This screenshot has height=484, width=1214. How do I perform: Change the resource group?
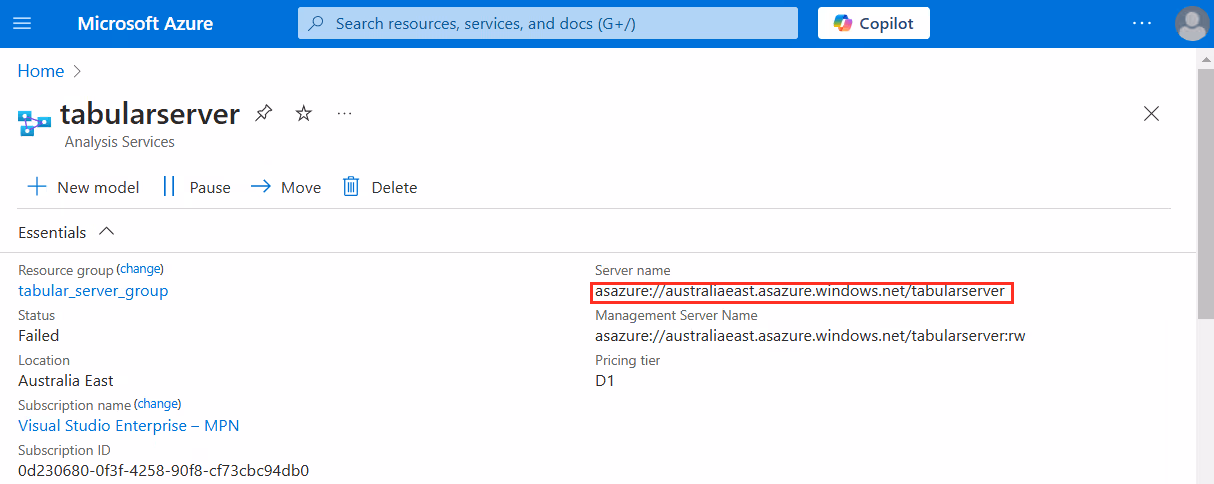(x=141, y=269)
